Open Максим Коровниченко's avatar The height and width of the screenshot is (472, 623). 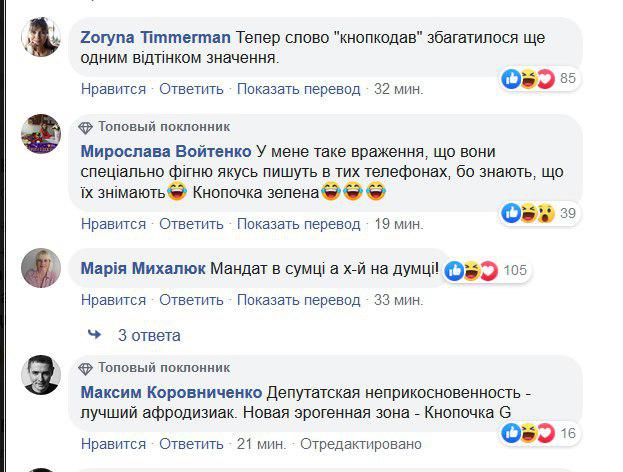40,376
